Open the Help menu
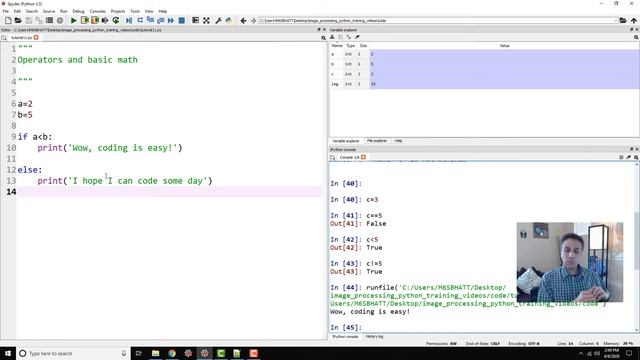The width and height of the screenshot is (640, 360). (162, 11)
